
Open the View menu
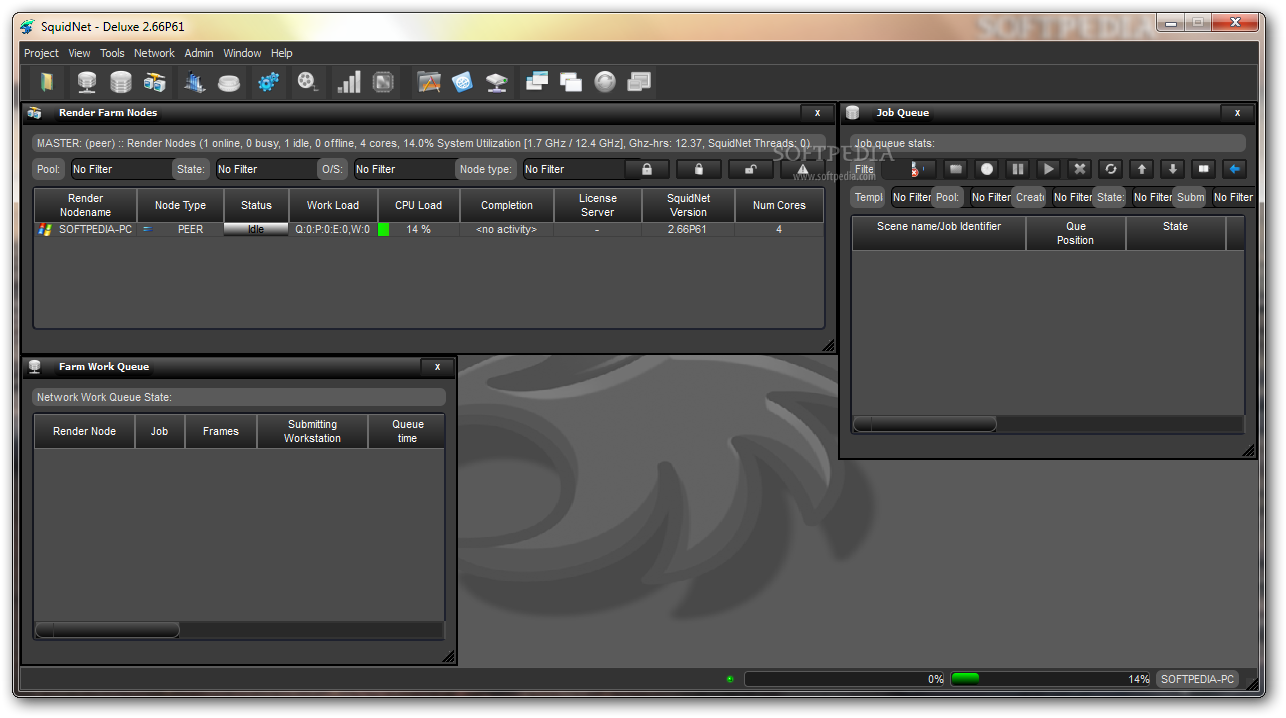coord(79,53)
